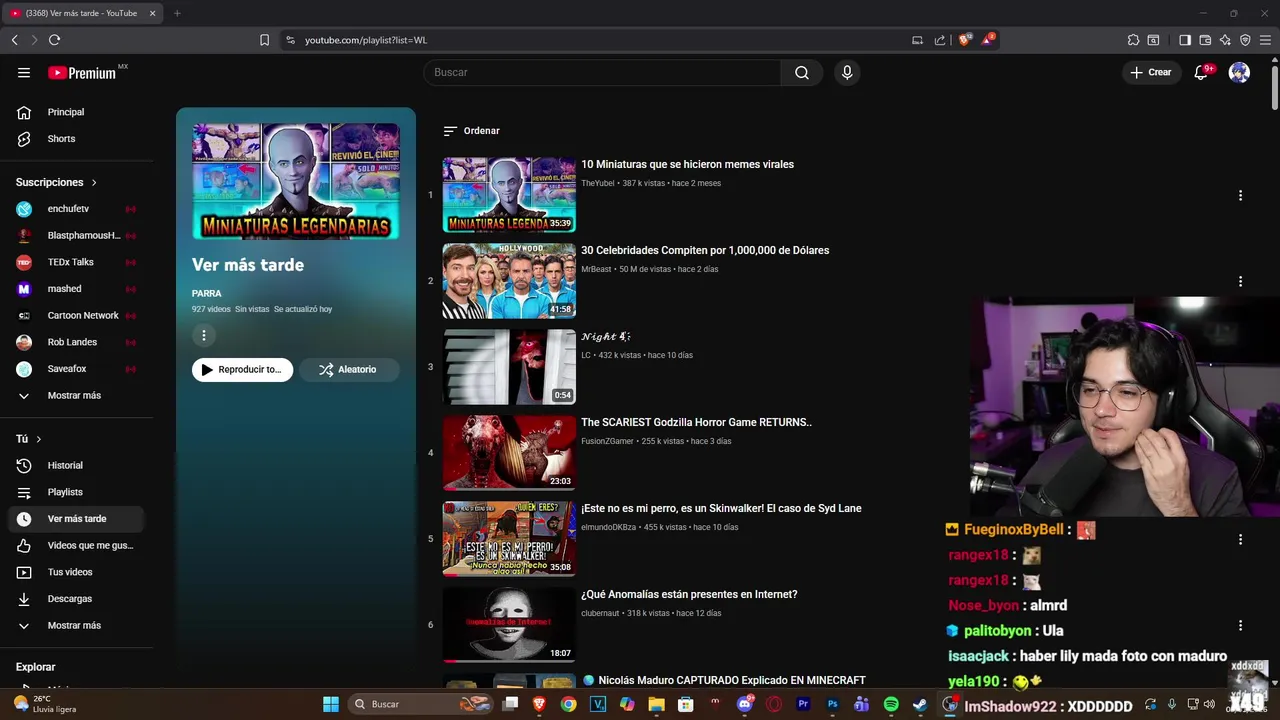Focus the YouTube Buscar search field

[x=602, y=72]
